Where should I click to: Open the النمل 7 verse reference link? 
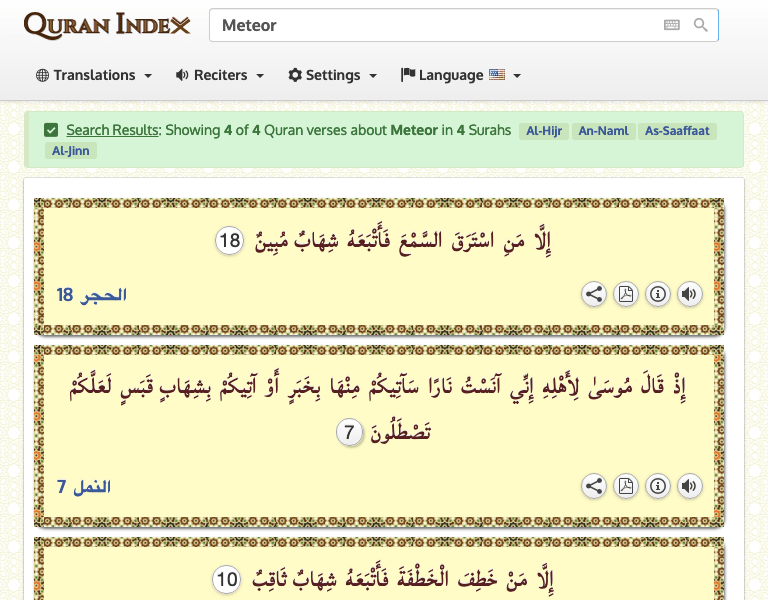tap(84, 487)
